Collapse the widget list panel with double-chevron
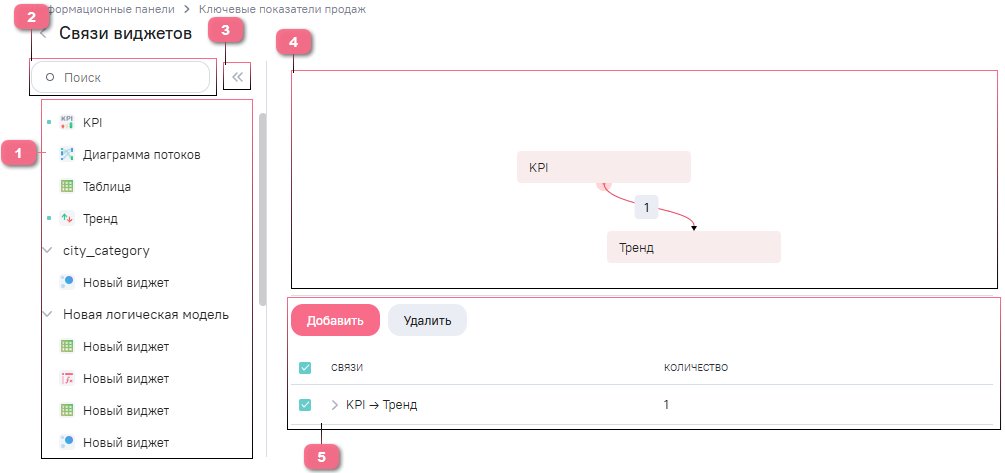 (237, 77)
